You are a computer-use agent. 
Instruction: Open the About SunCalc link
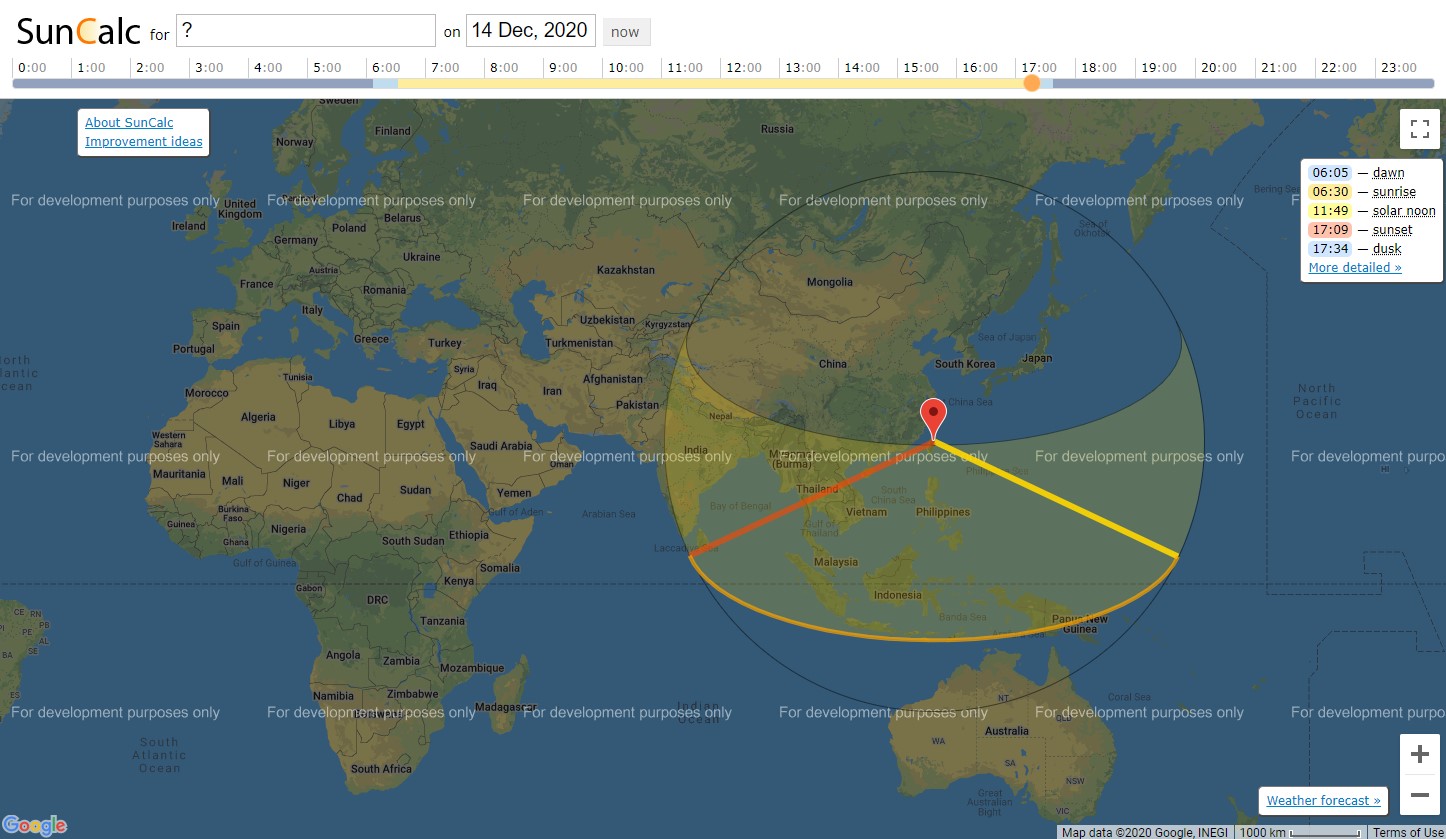tap(129, 122)
